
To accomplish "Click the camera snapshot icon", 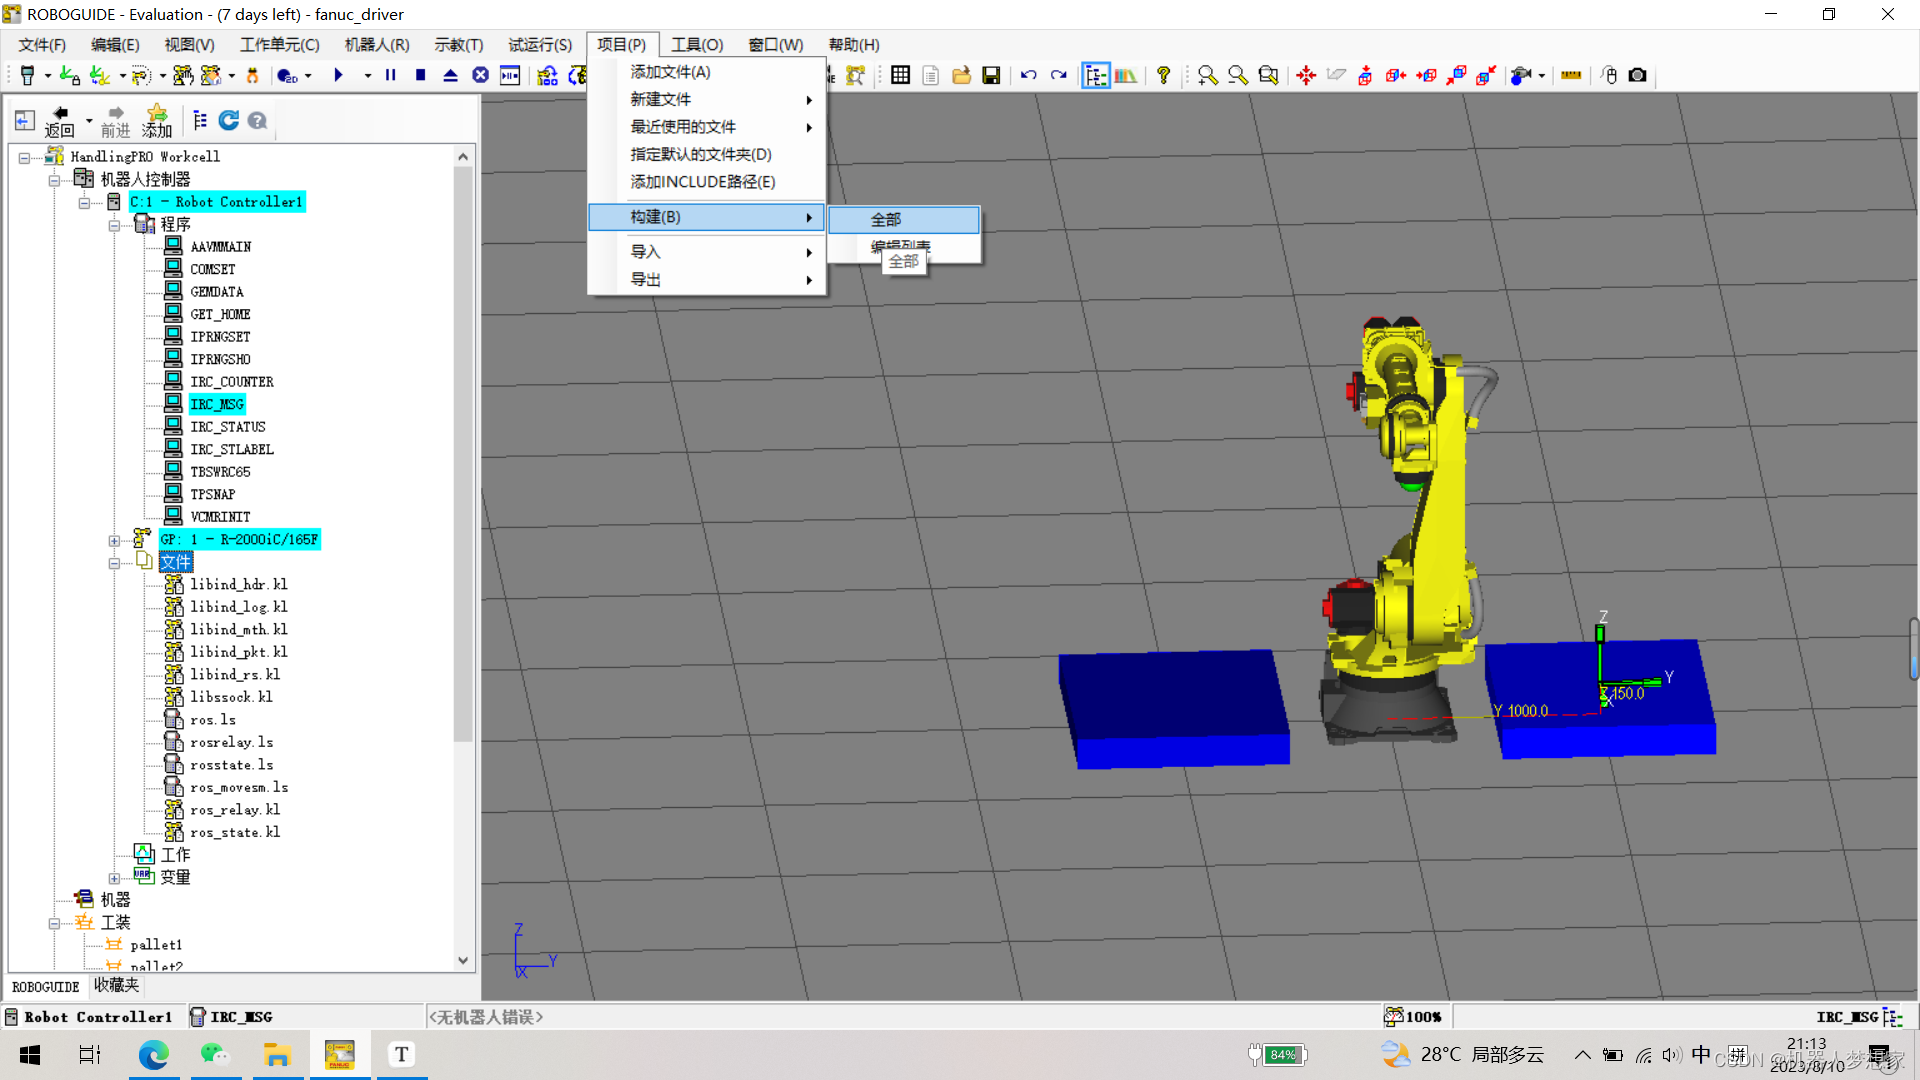I will pyautogui.click(x=1638, y=76).
